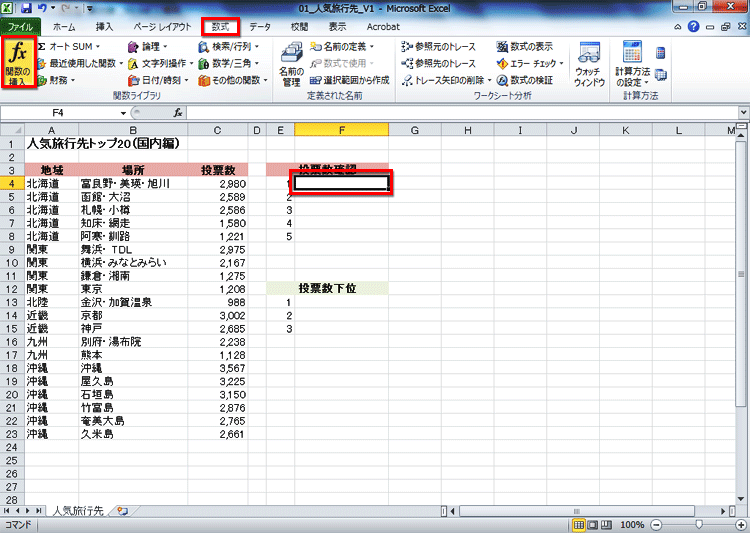
Task: Click the calculate sheet icon
Action: coord(661,75)
